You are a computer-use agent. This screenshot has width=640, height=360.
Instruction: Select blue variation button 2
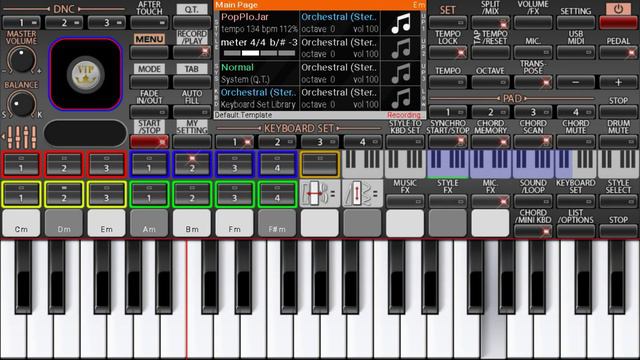click(x=192, y=164)
